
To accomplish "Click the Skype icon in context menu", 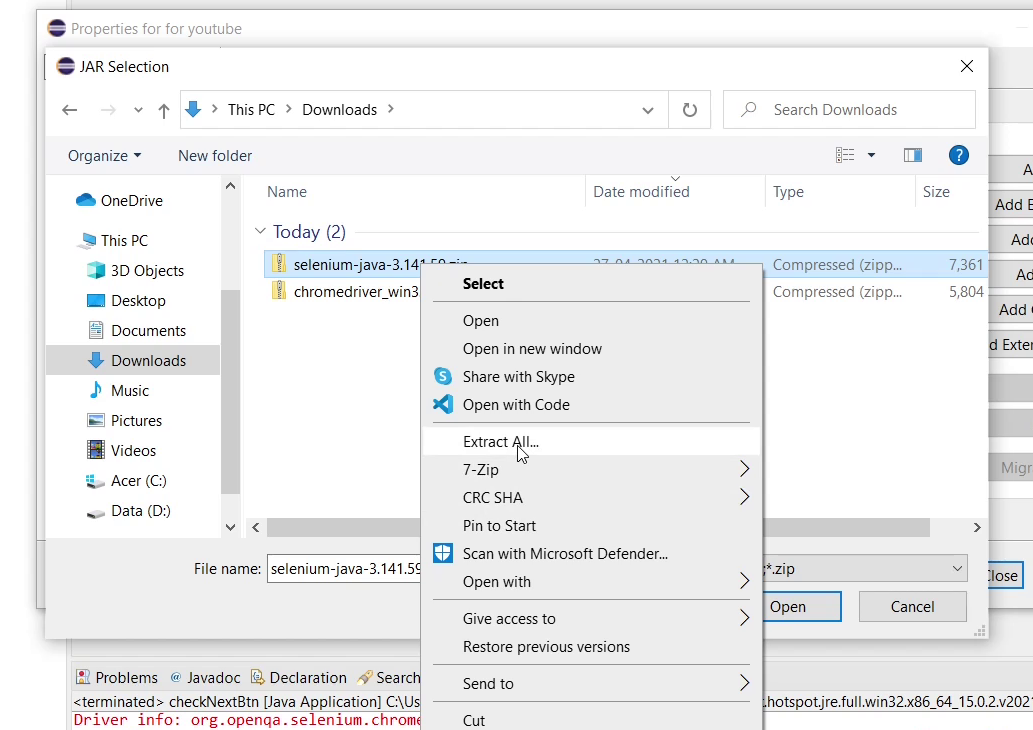I will pyautogui.click(x=443, y=376).
